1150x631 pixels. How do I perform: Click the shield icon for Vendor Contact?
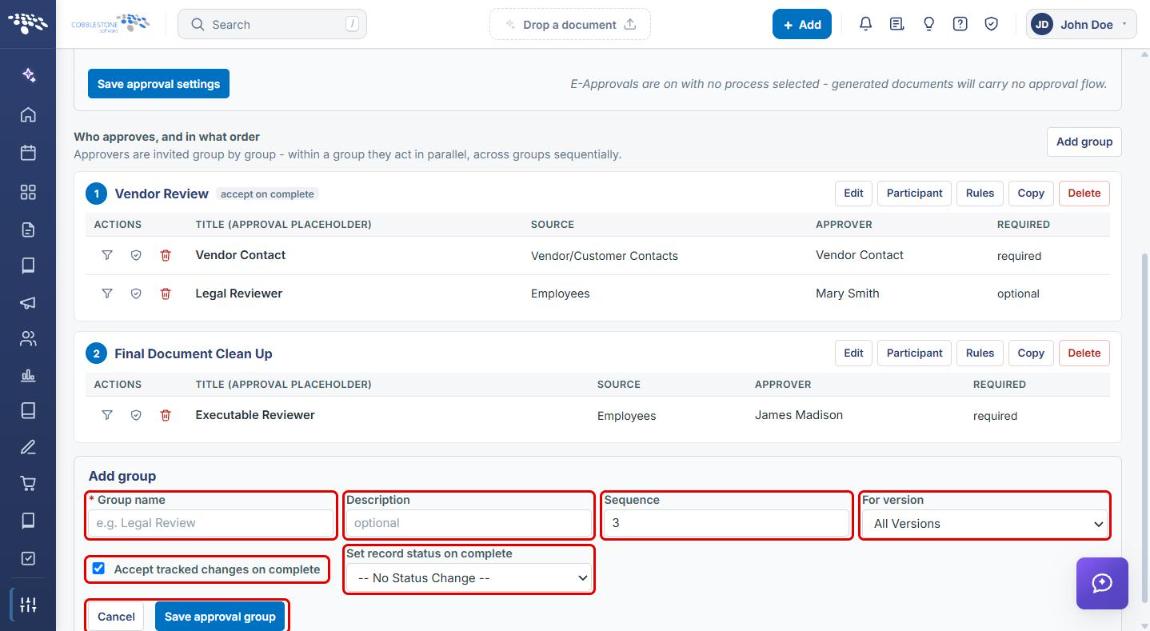click(x=136, y=255)
